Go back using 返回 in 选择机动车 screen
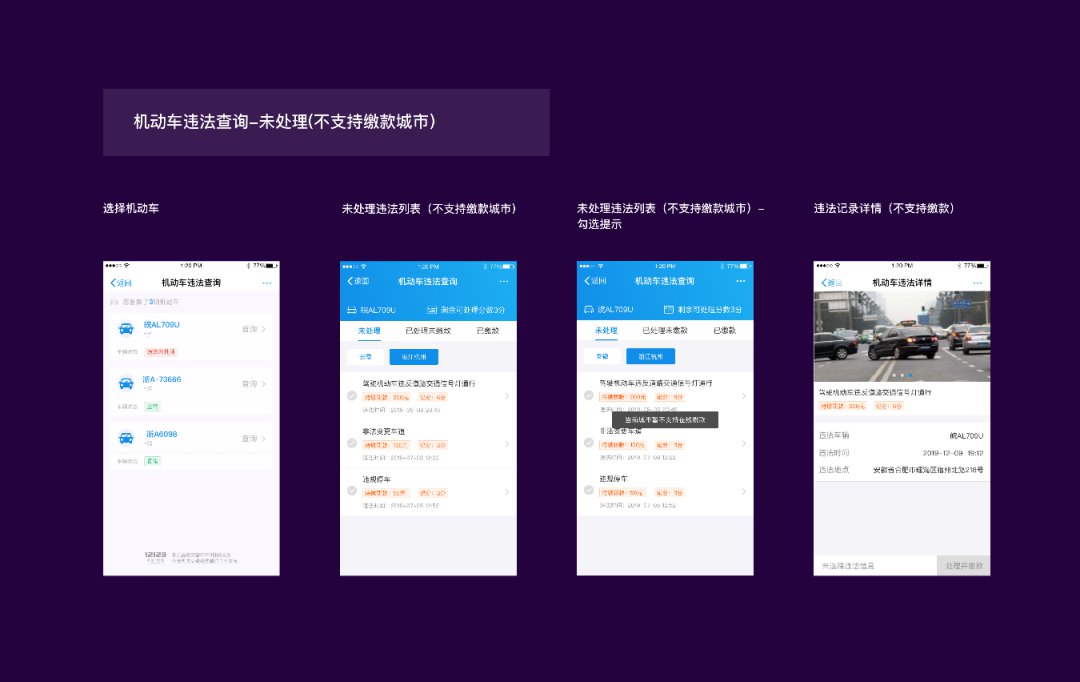Viewport: 1080px width, 682px height. coord(121,283)
